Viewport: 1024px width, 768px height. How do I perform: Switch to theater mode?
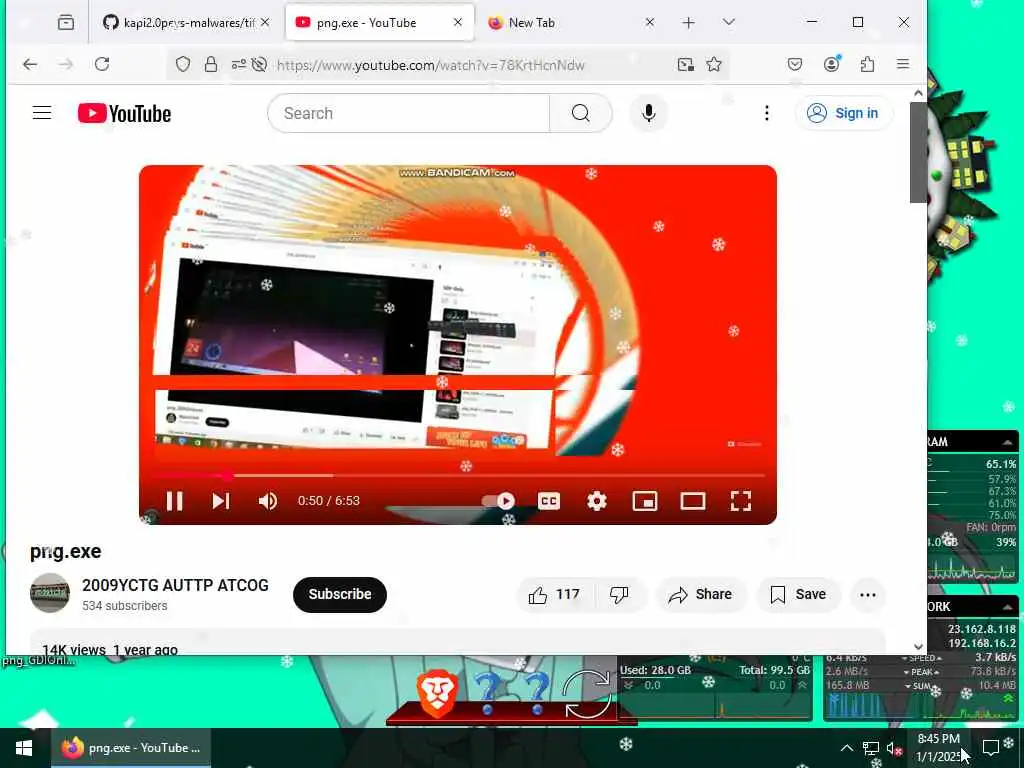click(693, 501)
